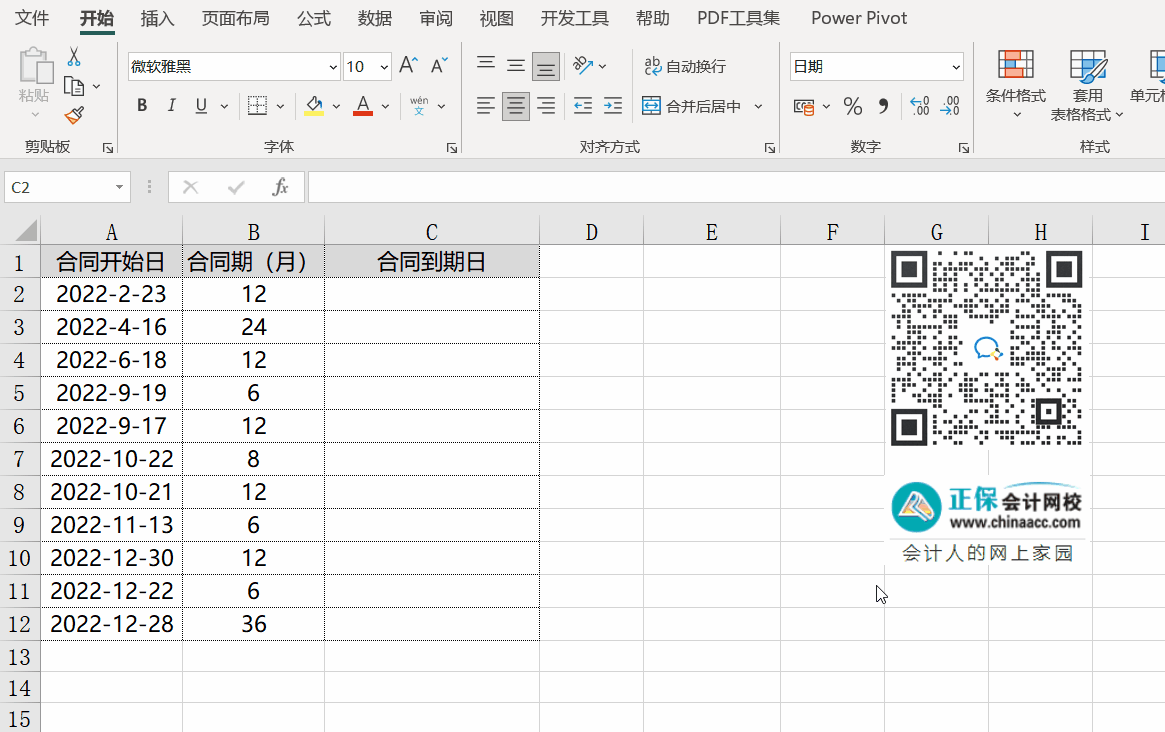Open the 日期 number format dropdown

pyautogui.click(x=954, y=66)
